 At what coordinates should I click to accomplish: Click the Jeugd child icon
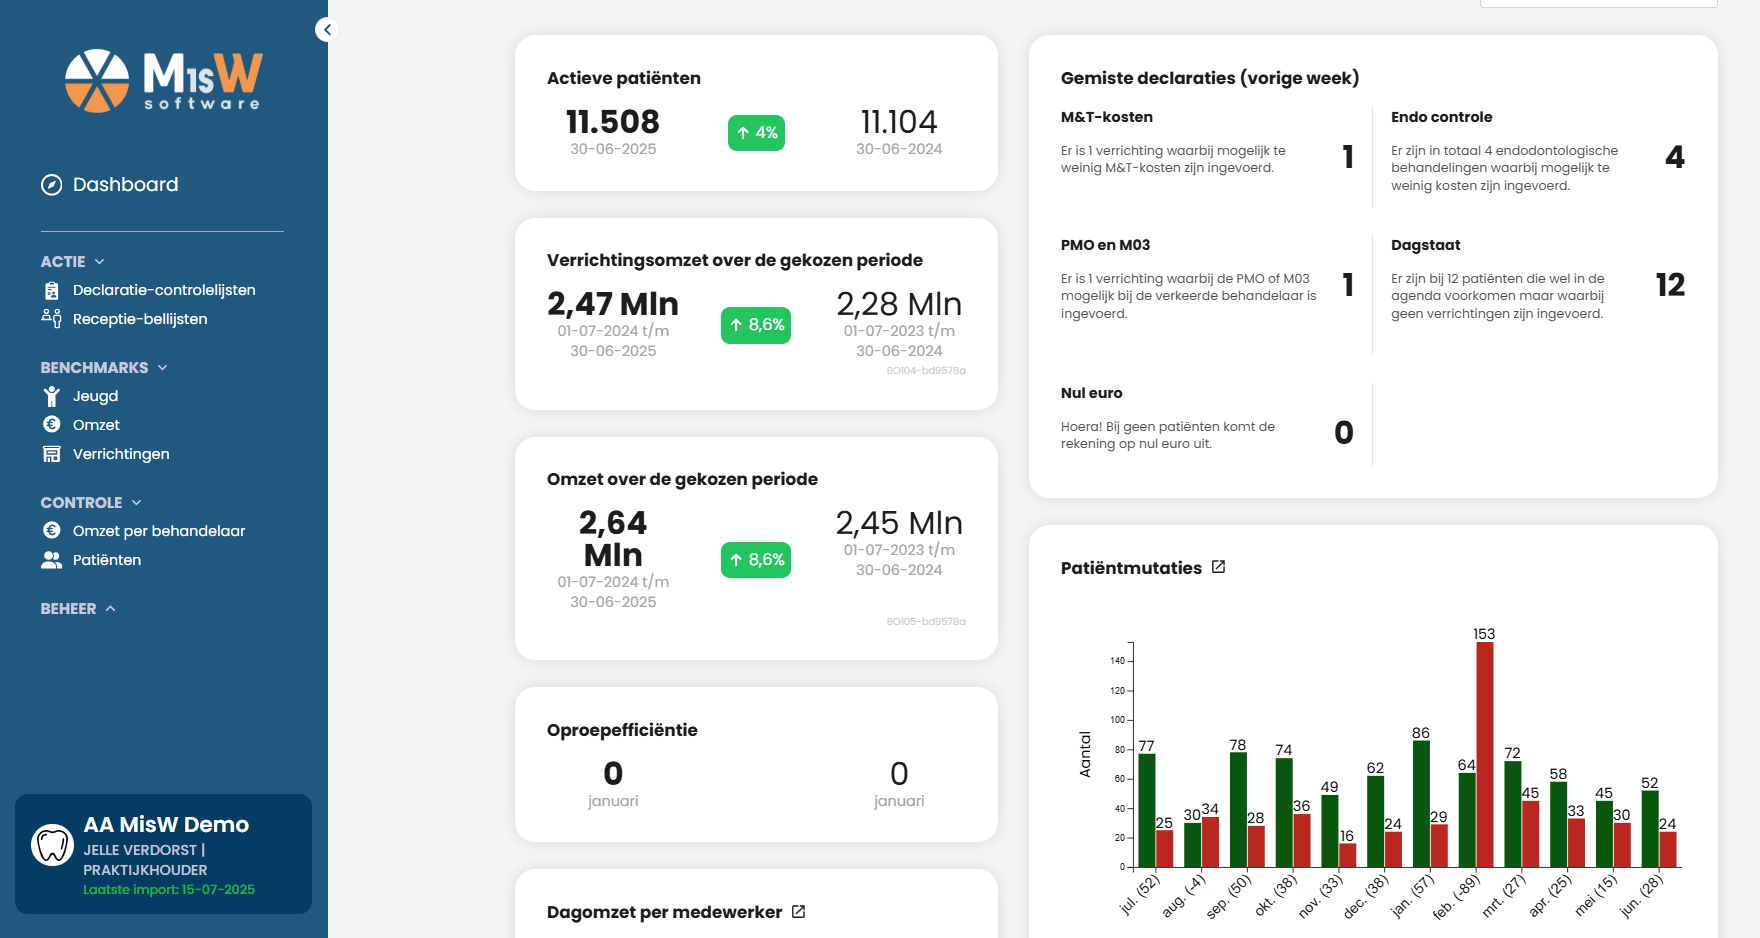click(x=51, y=396)
